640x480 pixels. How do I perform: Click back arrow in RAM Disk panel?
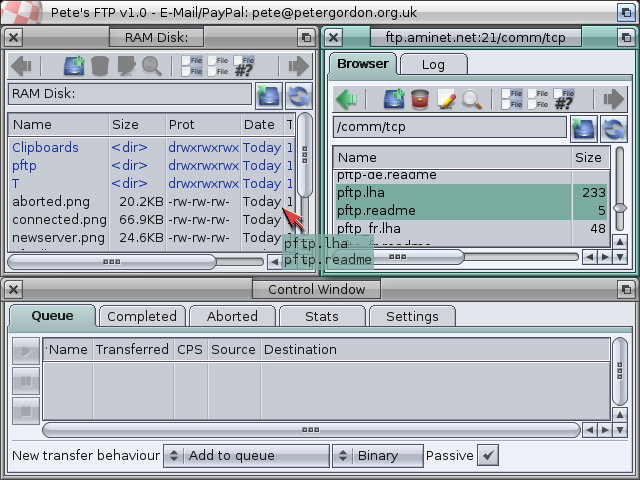tap(21, 66)
